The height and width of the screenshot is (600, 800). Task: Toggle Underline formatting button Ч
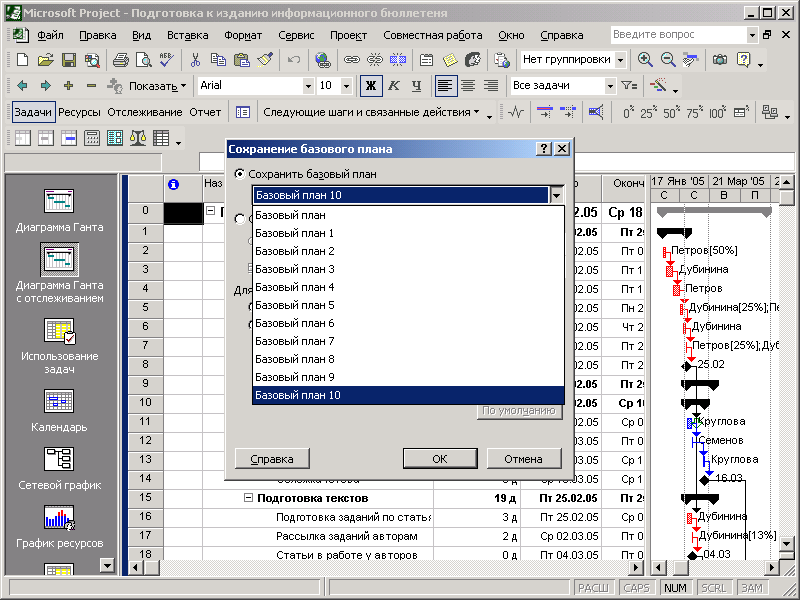pyautogui.click(x=416, y=86)
